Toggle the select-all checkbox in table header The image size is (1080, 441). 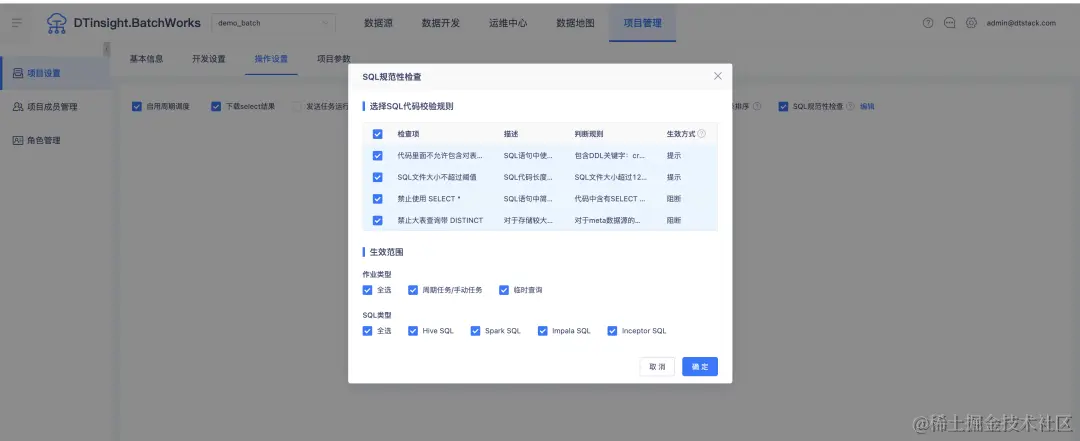coord(377,134)
